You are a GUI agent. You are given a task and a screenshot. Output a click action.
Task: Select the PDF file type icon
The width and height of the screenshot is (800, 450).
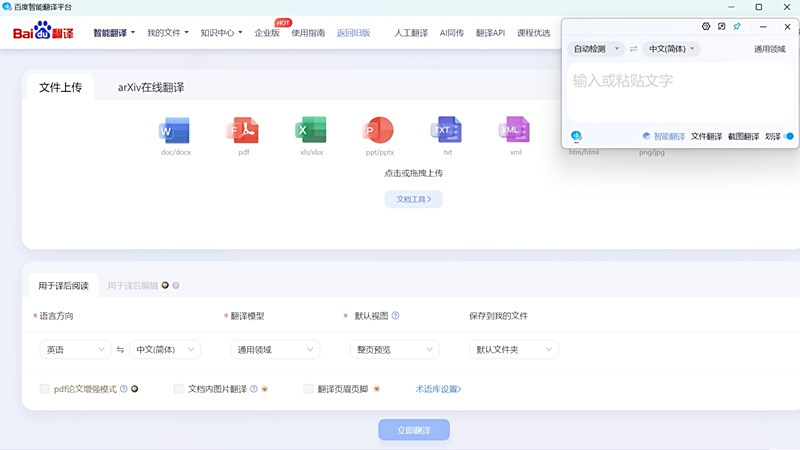point(243,130)
